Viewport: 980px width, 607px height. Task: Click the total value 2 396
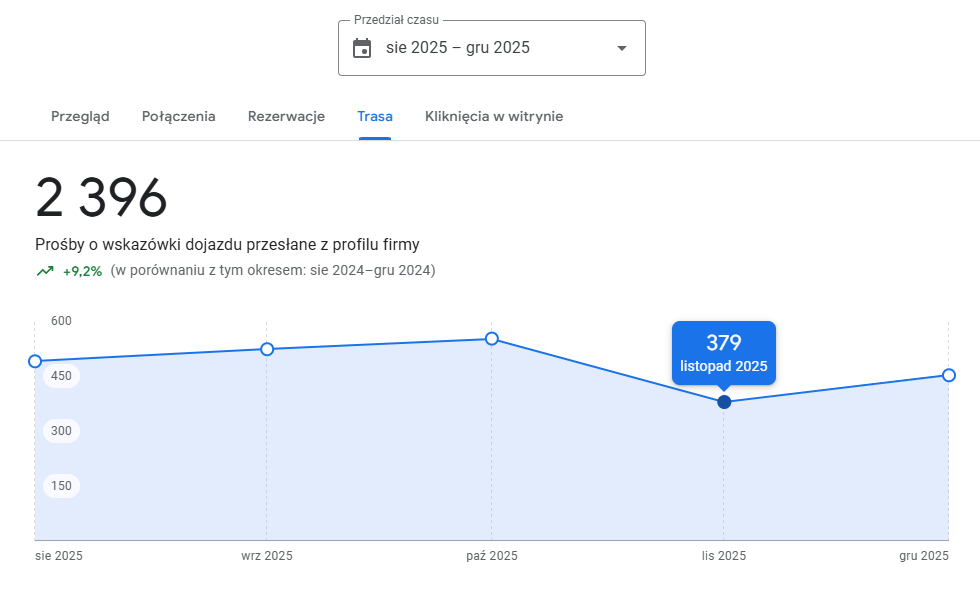[x=100, y=197]
